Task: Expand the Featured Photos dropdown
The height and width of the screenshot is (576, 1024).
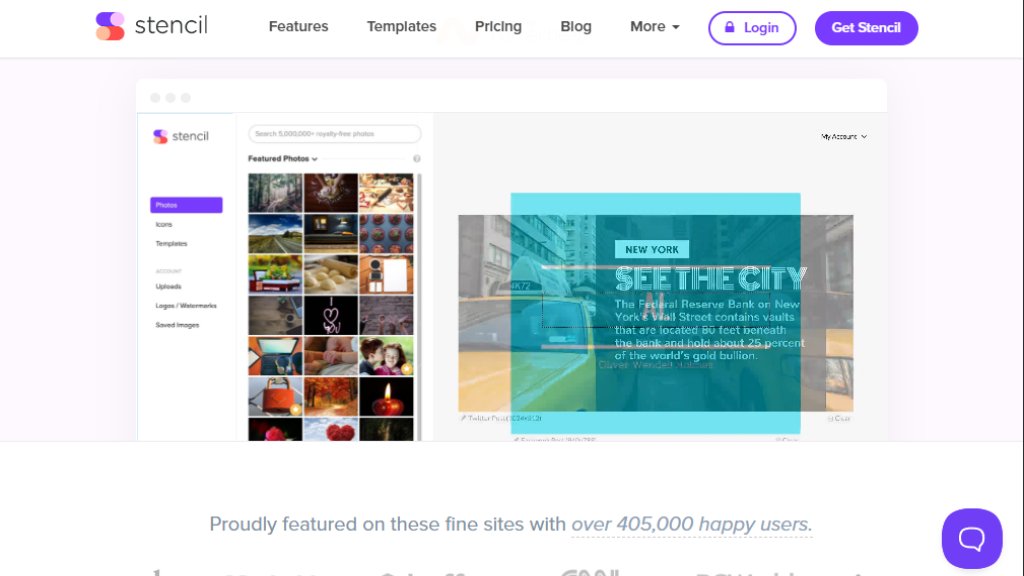Action: tap(283, 159)
